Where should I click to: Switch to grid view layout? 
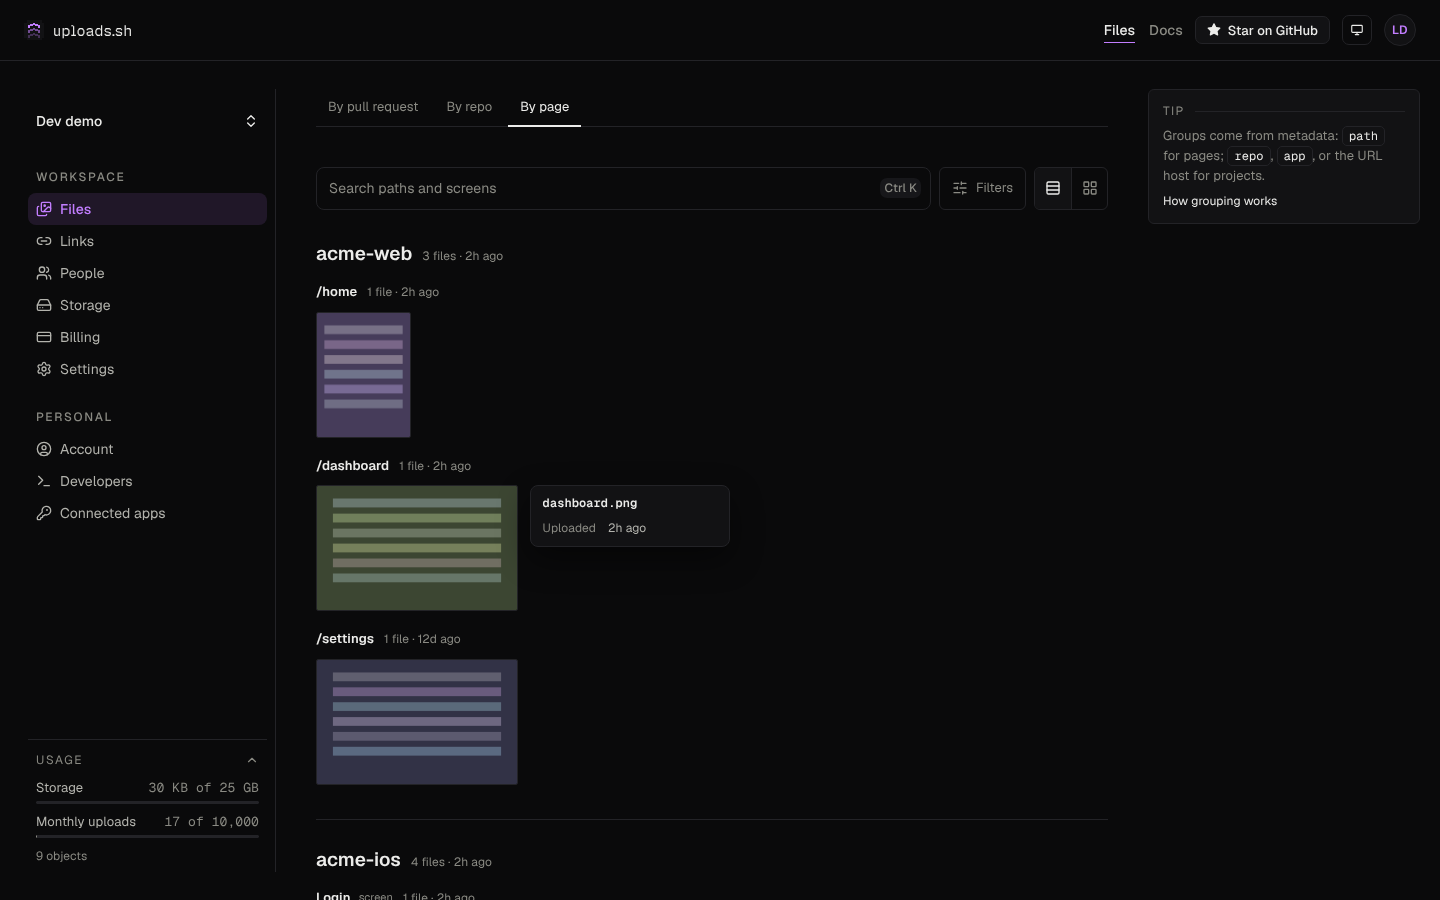(x=1090, y=188)
